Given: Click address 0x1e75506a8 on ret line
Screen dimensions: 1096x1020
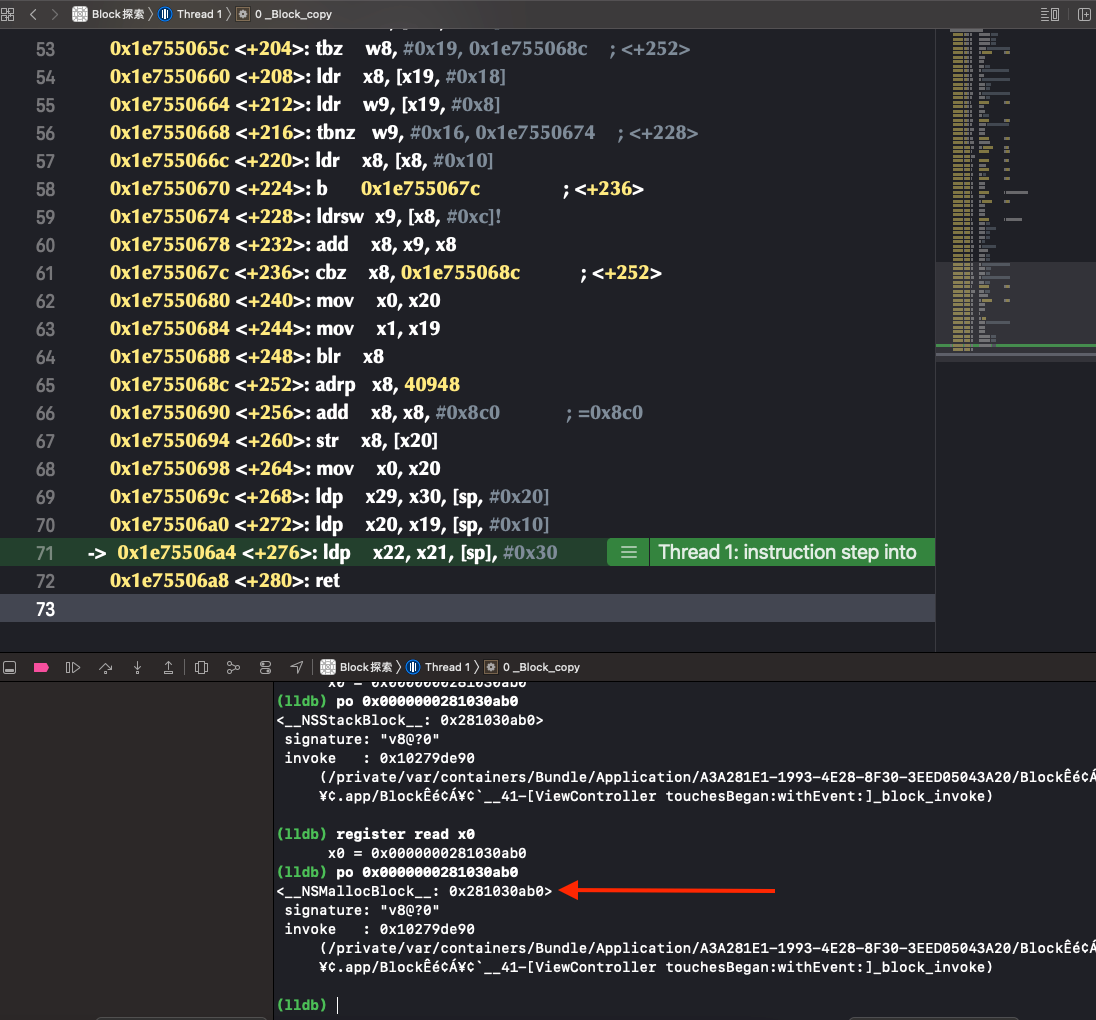Looking at the screenshot, I should [170, 580].
